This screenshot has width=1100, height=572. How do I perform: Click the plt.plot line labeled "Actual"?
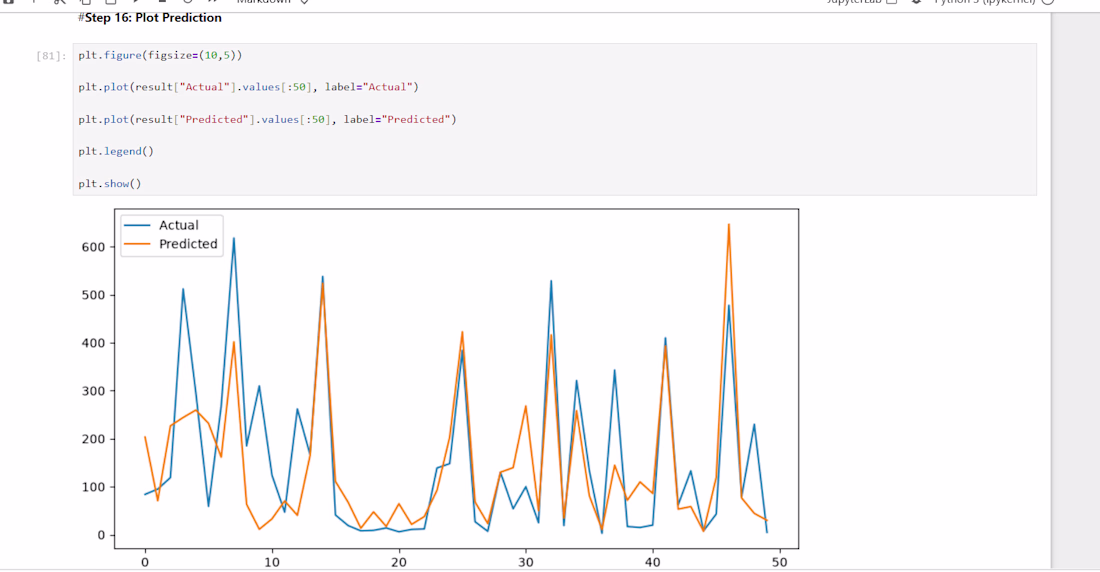(248, 87)
